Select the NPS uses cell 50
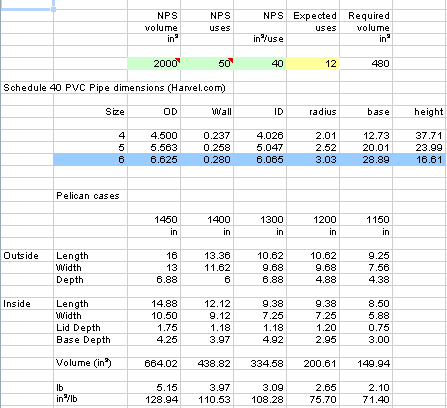Screen dimensions: 447x408 coord(207,63)
